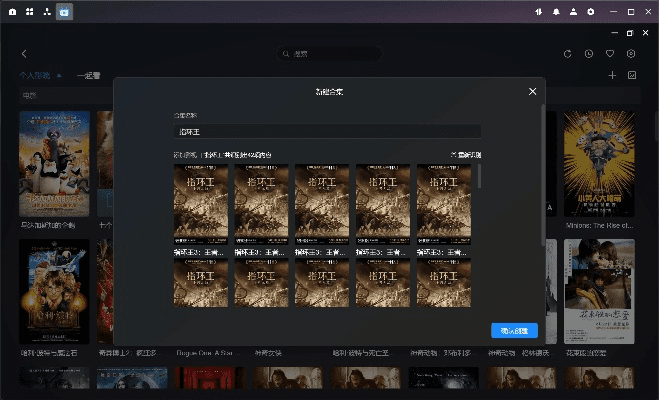
Task: Click the poster list scrollbar in dialog
Action: click(x=479, y=178)
